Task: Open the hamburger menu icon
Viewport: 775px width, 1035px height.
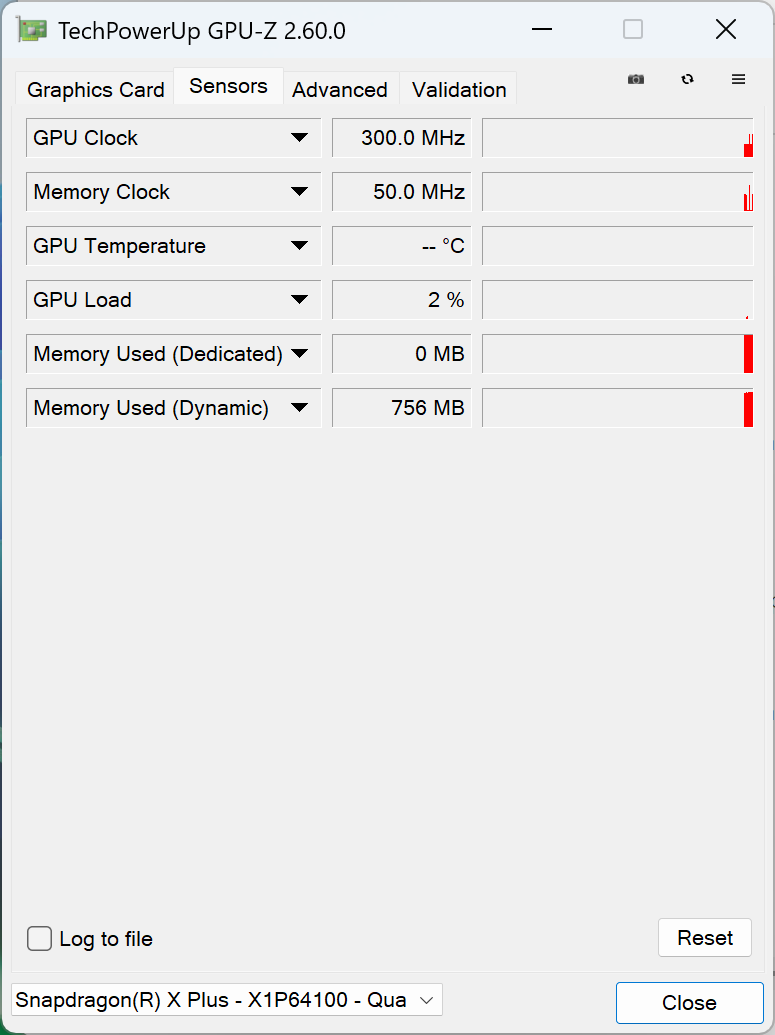Action: [x=739, y=80]
